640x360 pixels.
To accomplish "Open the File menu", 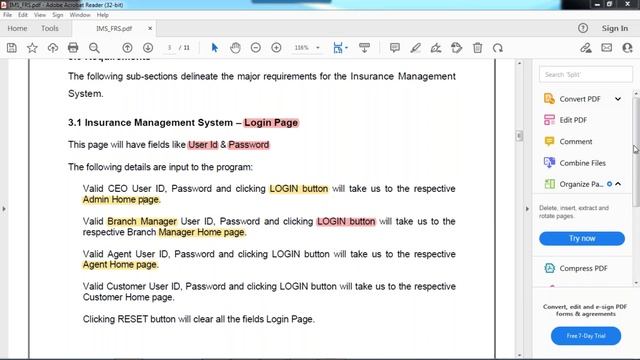I will click(7, 15).
